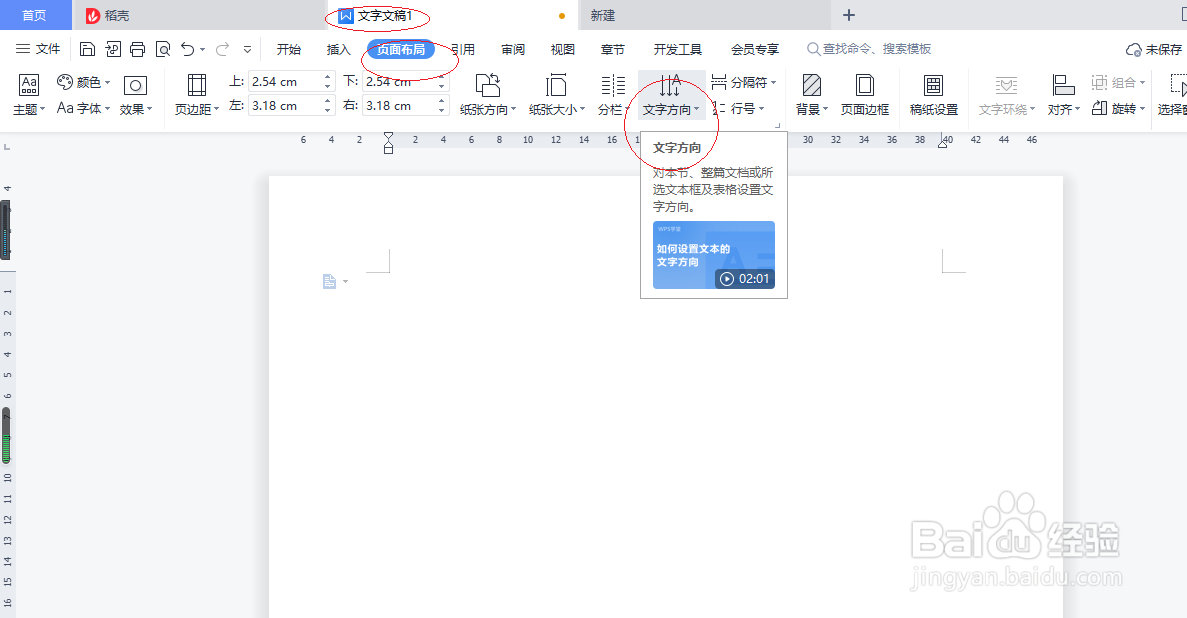
Task: Open the 分栏 columns tool
Action: [614, 95]
